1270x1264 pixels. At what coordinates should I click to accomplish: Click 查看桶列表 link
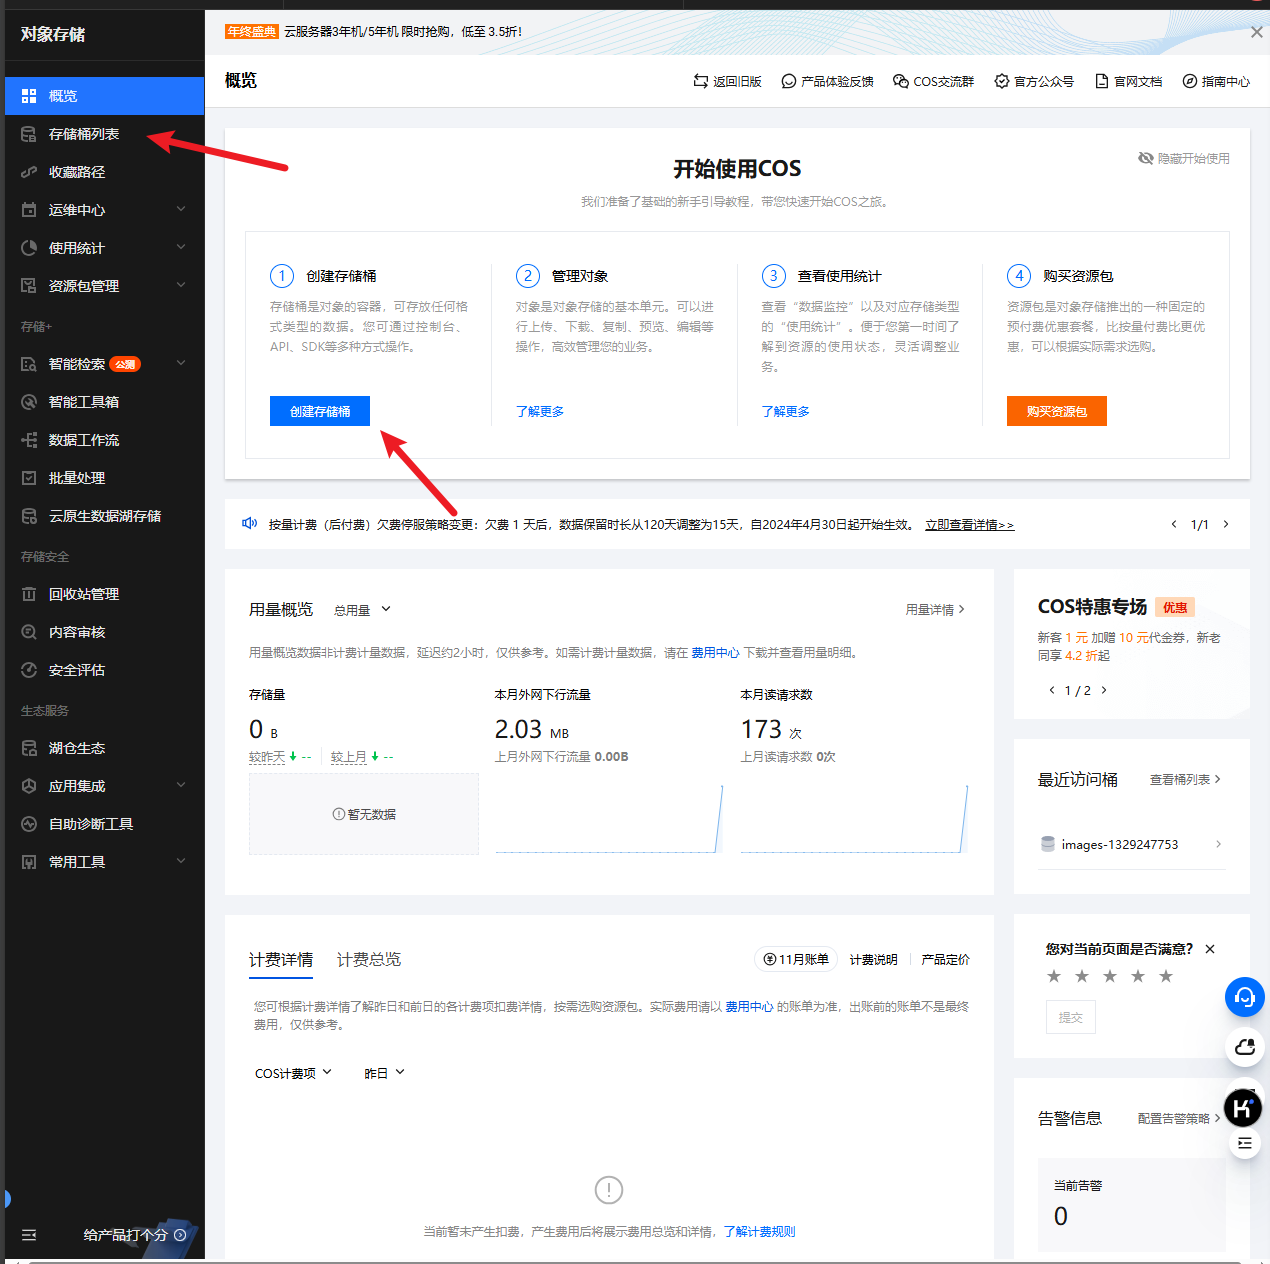point(1186,780)
